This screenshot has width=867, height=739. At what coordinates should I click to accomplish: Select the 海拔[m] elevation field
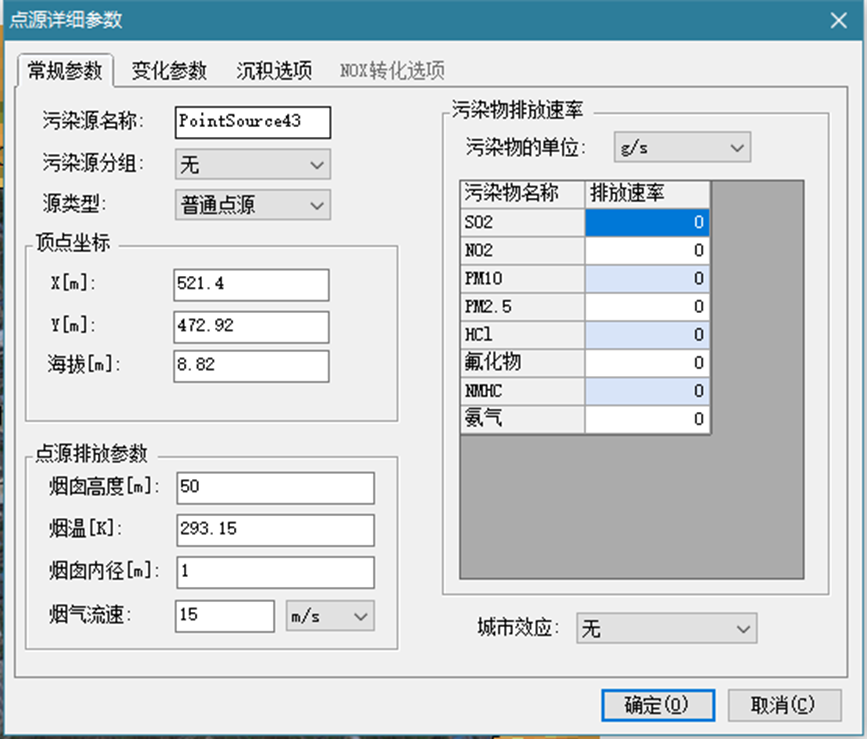pyautogui.click(x=250, y=366)
